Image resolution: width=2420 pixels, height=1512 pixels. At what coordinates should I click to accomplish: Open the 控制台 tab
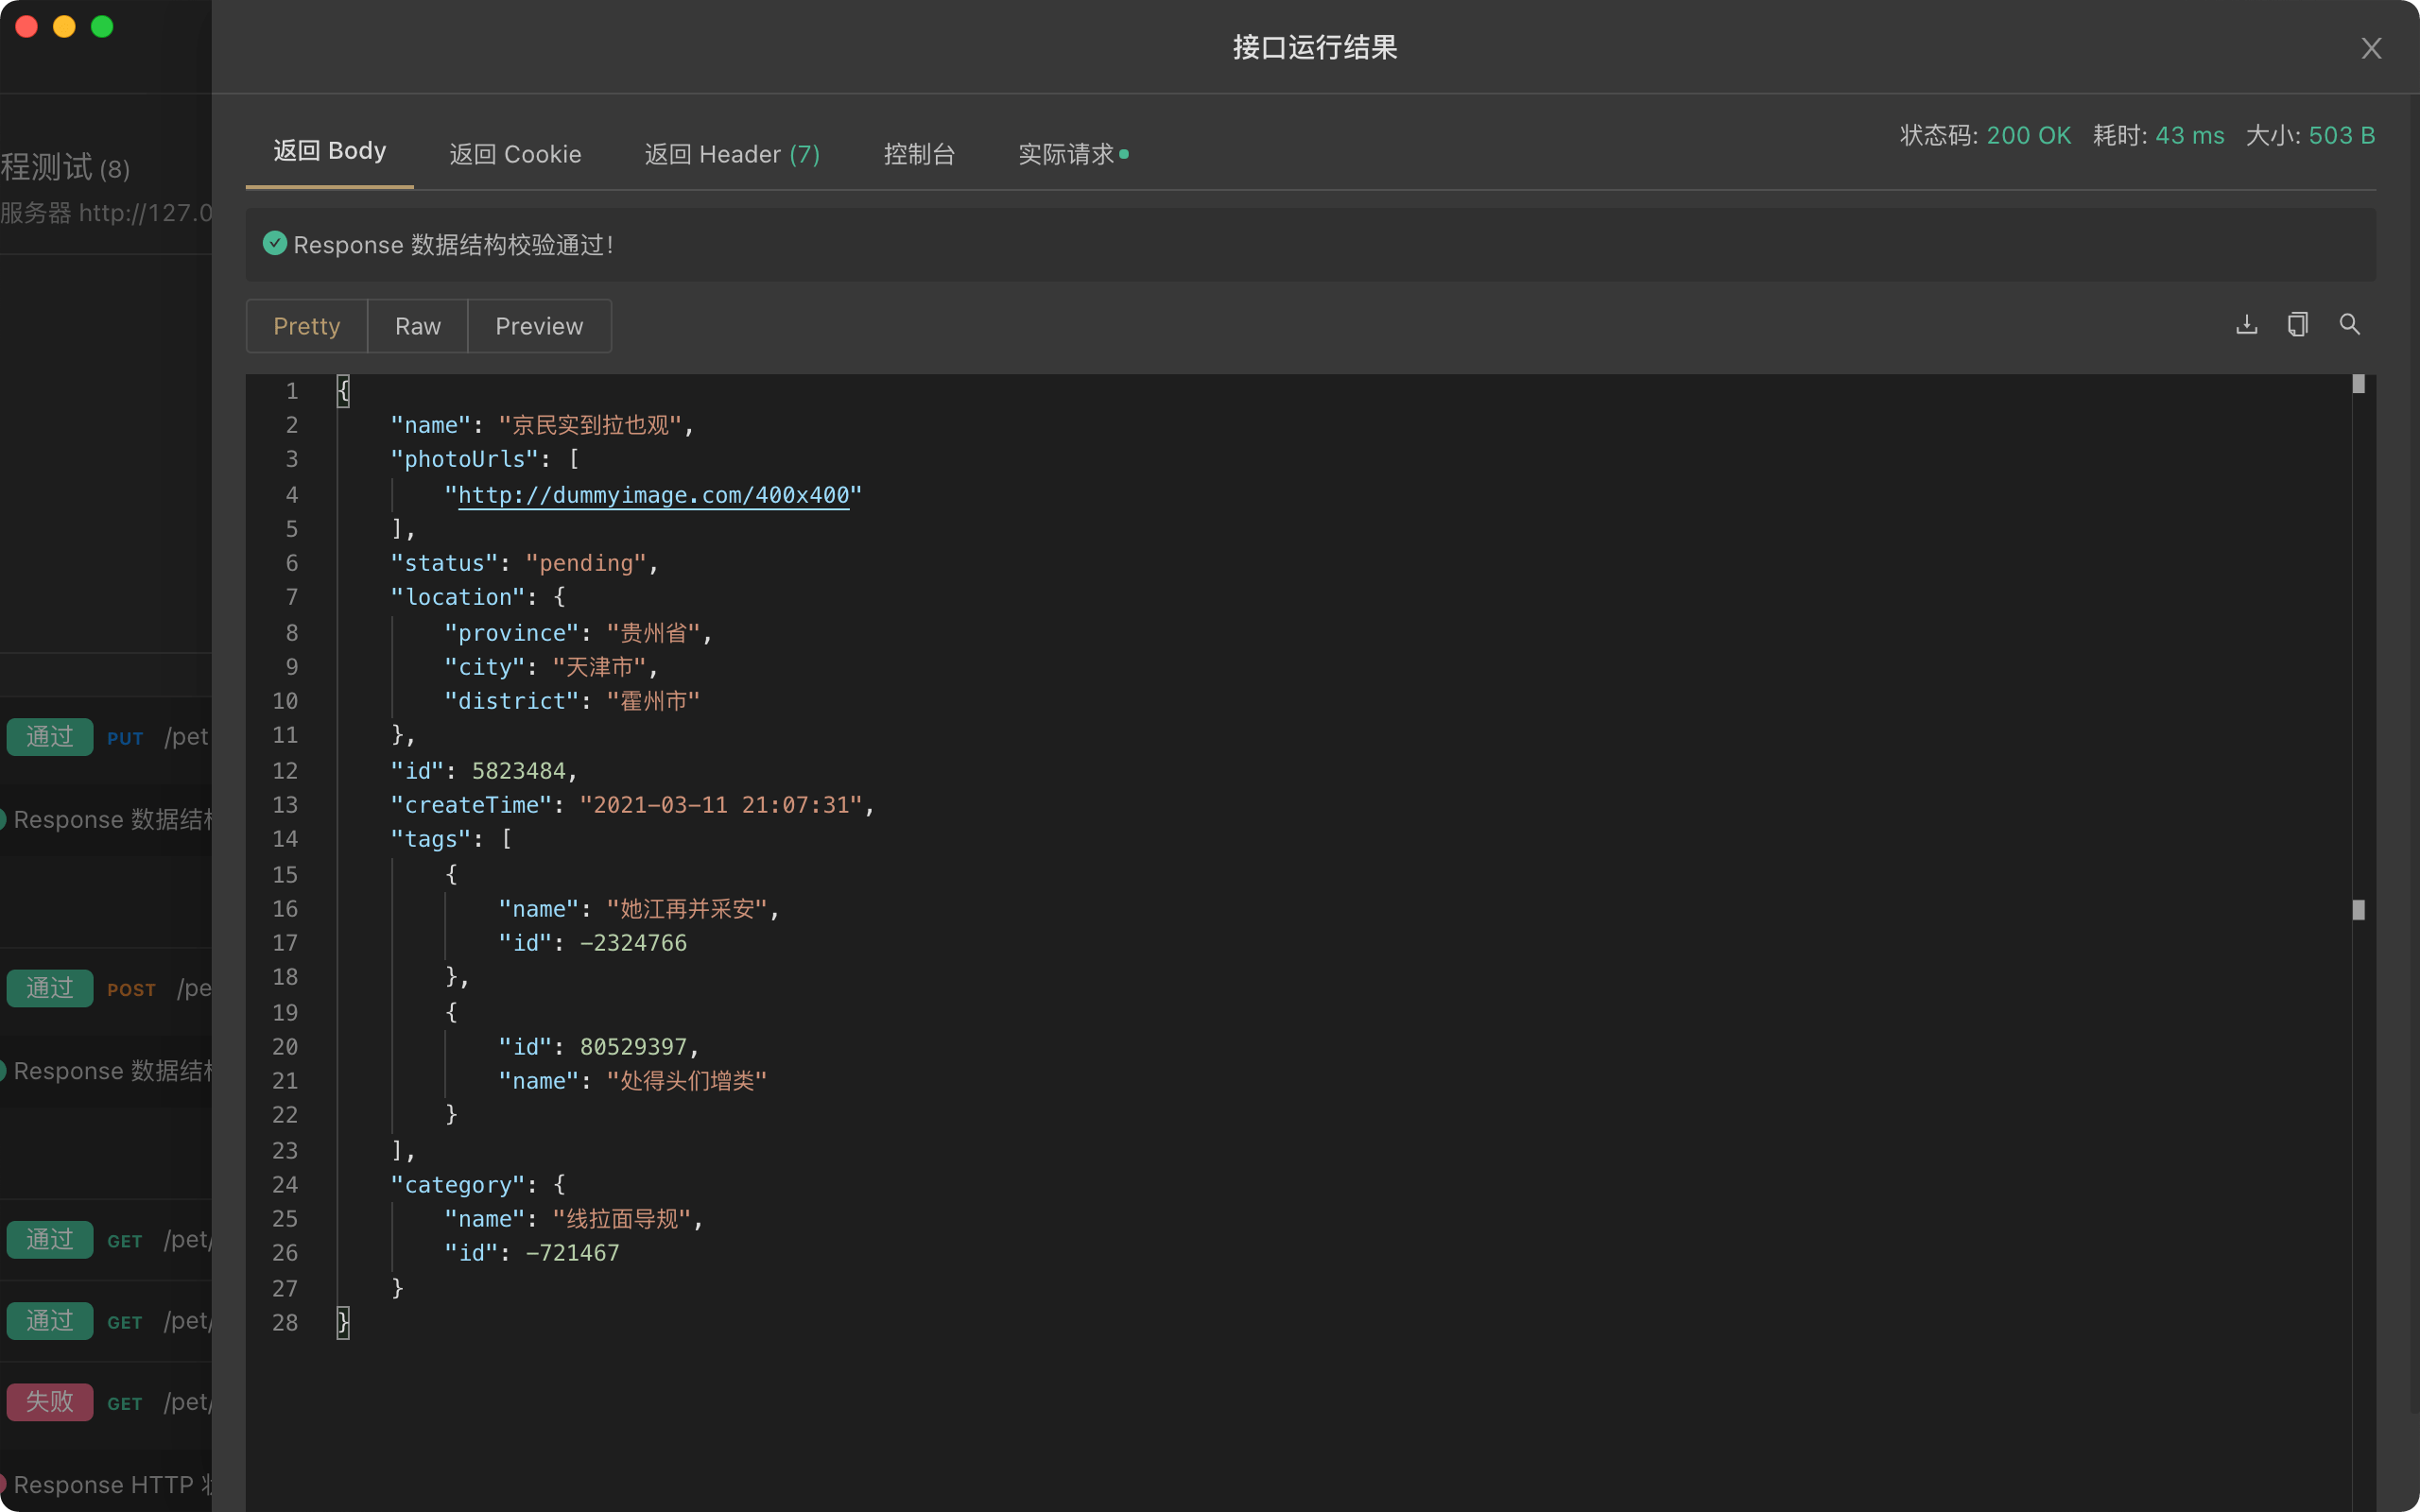point(919,154)
